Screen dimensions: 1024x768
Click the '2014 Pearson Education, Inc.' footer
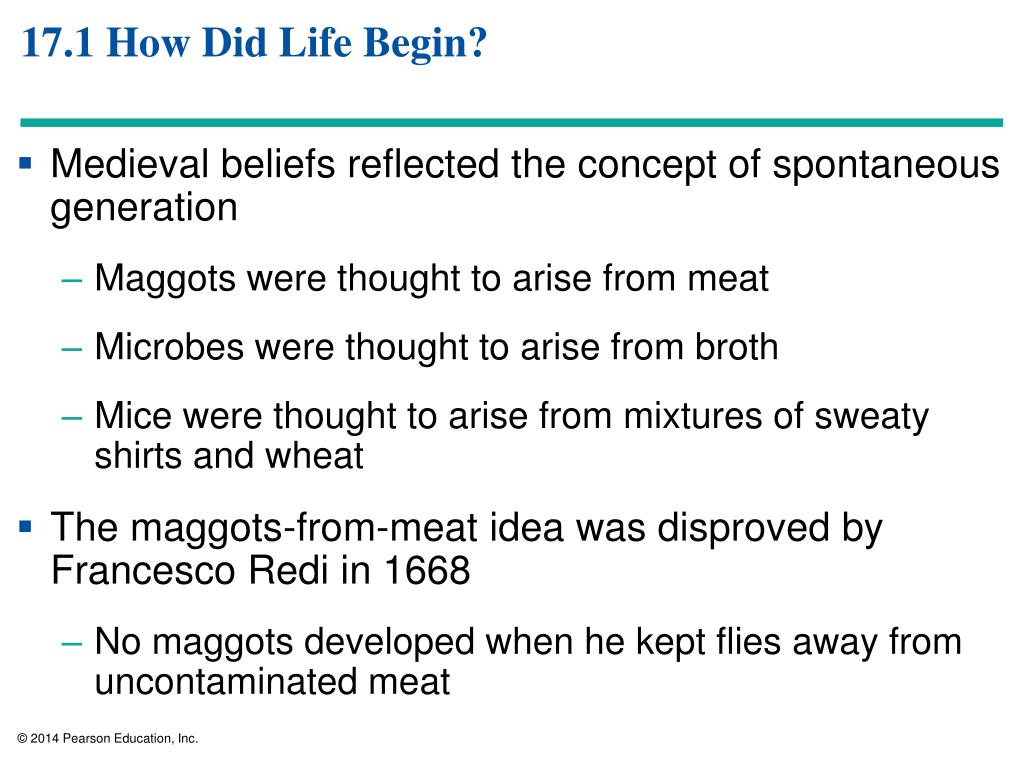pyautogui.click(x=114, y=739)
